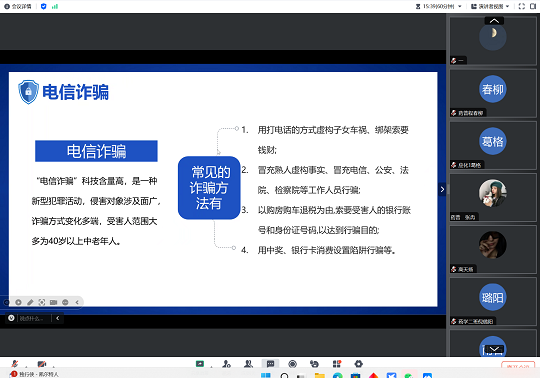The image size is (540, 378).
Task: Collapse the slide annotation toolbar
Action: [77, 302]
